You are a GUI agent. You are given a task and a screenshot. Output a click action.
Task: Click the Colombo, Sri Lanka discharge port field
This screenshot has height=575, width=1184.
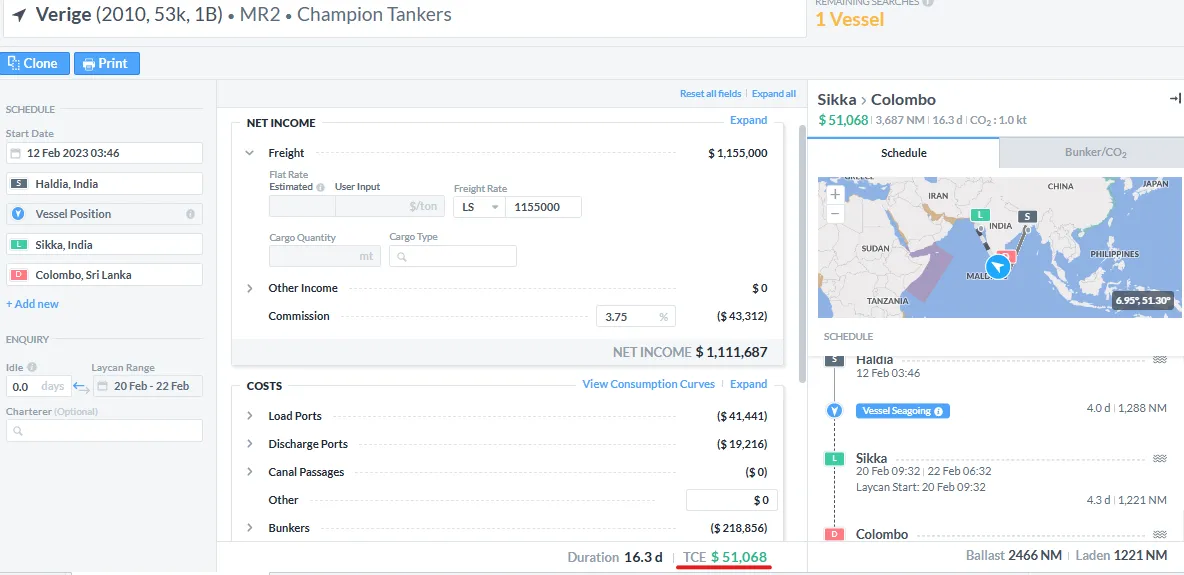(x=104, y=275)
